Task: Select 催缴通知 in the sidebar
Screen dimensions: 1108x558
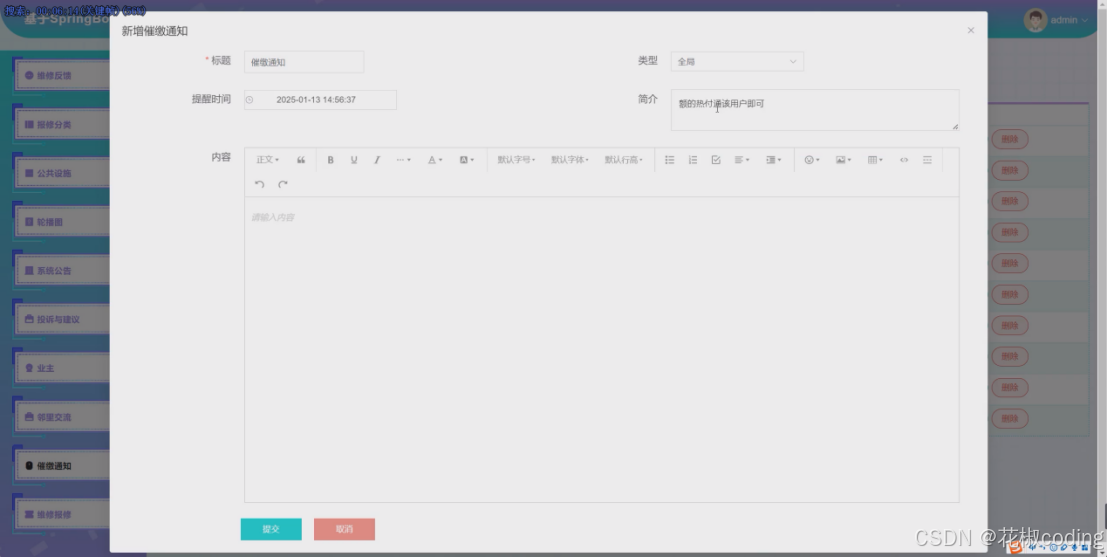Action: (x=62, y=465)
